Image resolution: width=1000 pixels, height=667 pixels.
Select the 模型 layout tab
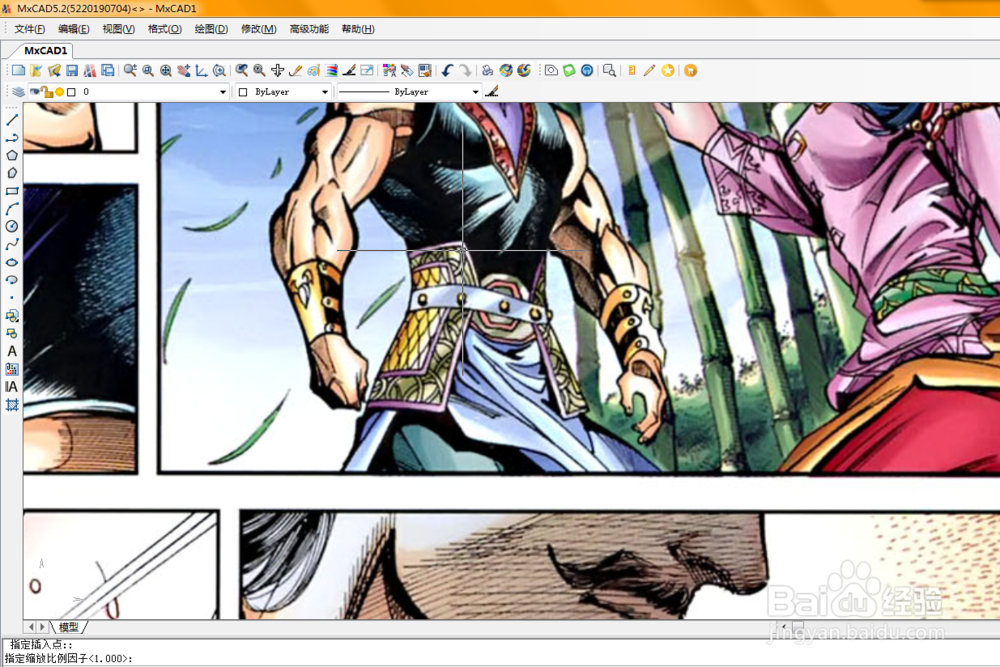pos(68,627)
